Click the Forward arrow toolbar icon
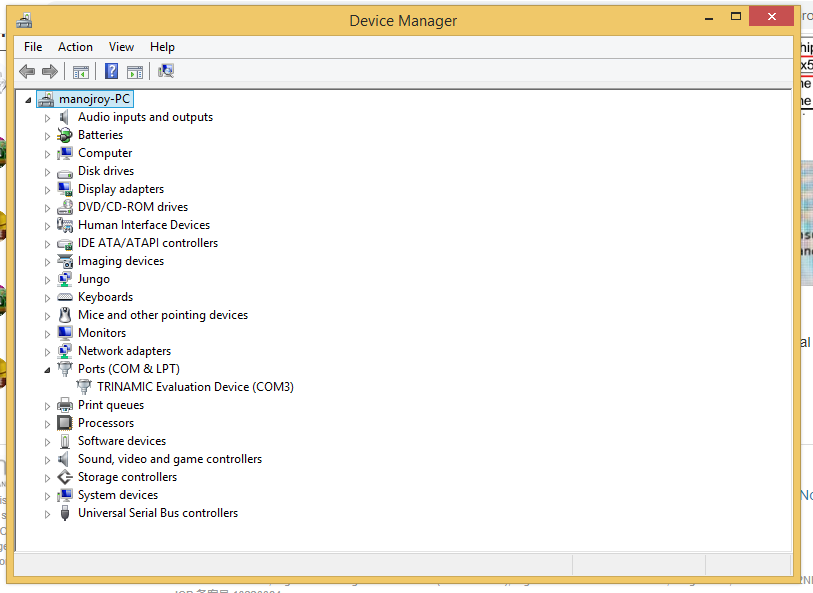This screenshot has width=813, height=593. [50, 71]
